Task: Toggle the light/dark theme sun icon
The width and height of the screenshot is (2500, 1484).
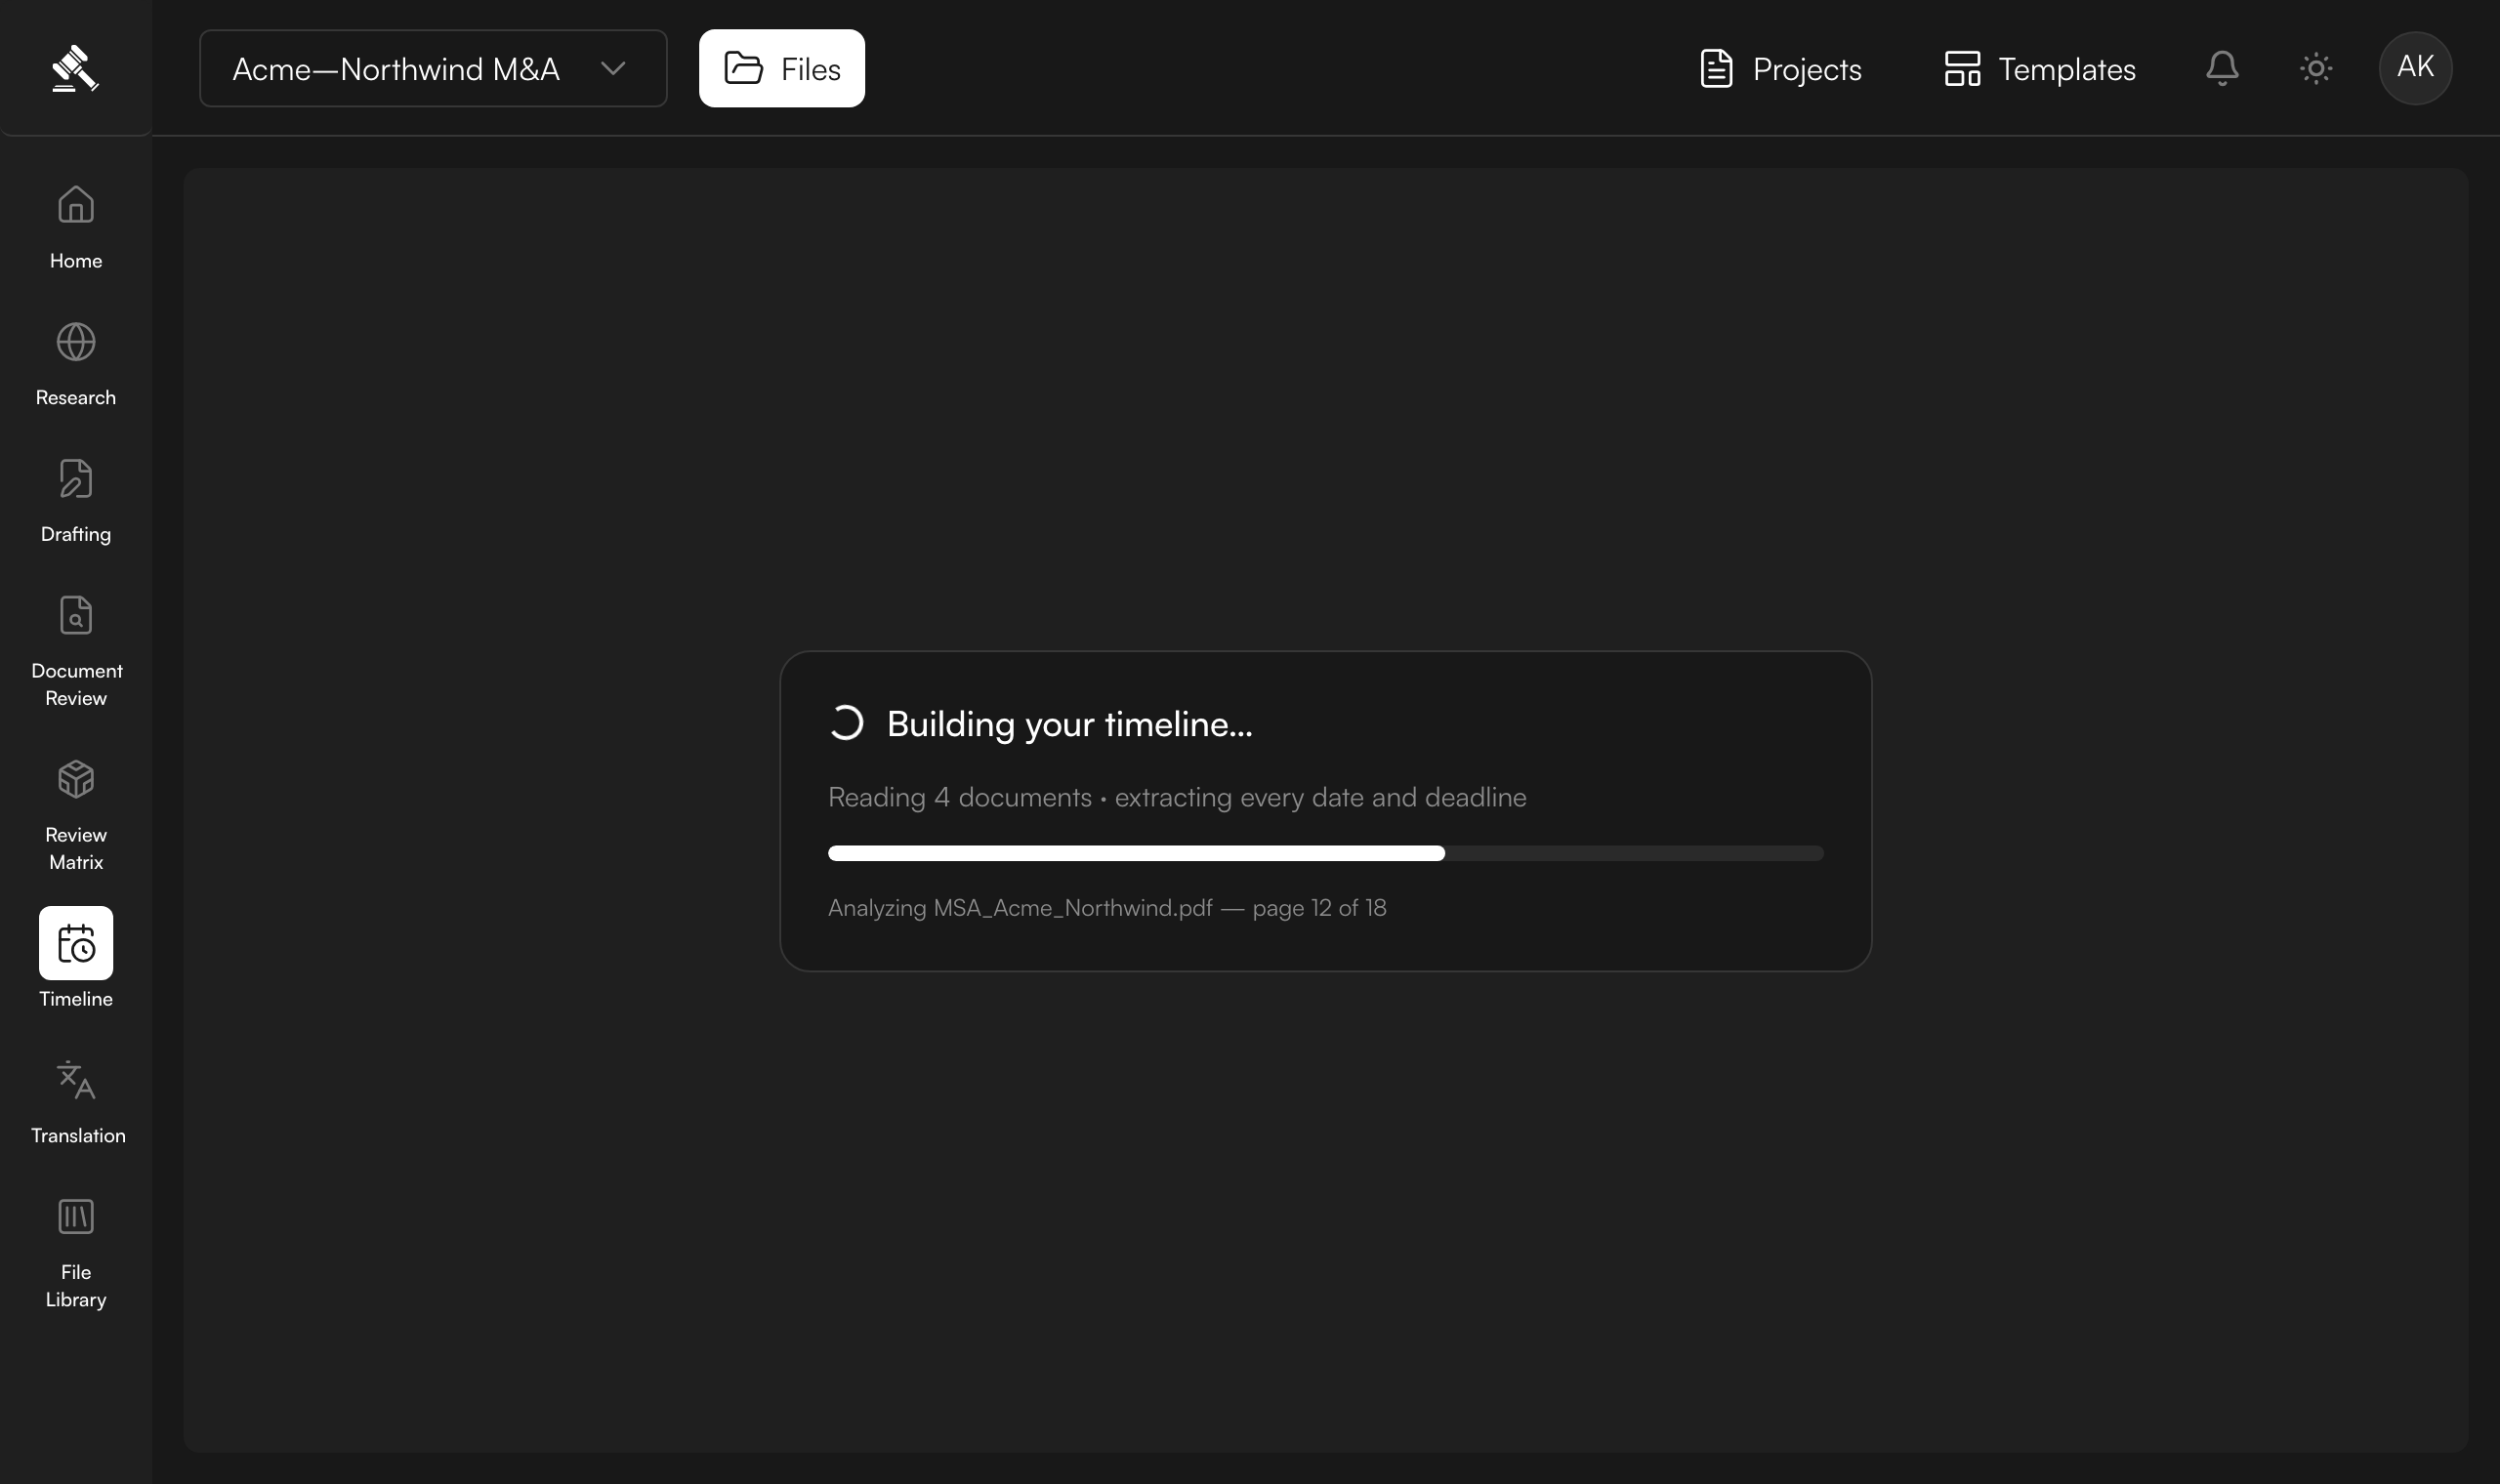Action: tap(2316, 68)
